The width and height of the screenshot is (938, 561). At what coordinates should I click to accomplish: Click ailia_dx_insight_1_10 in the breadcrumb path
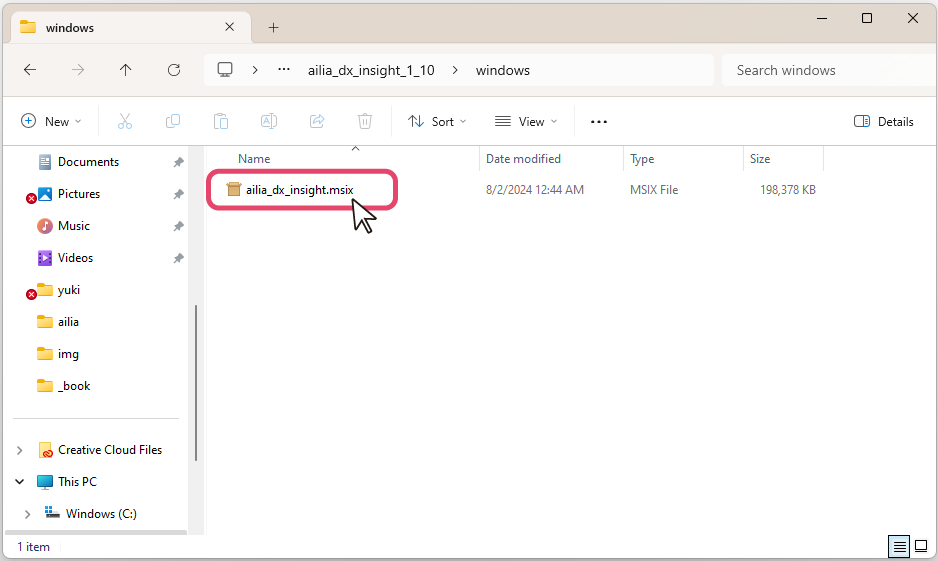coord(371,70)
